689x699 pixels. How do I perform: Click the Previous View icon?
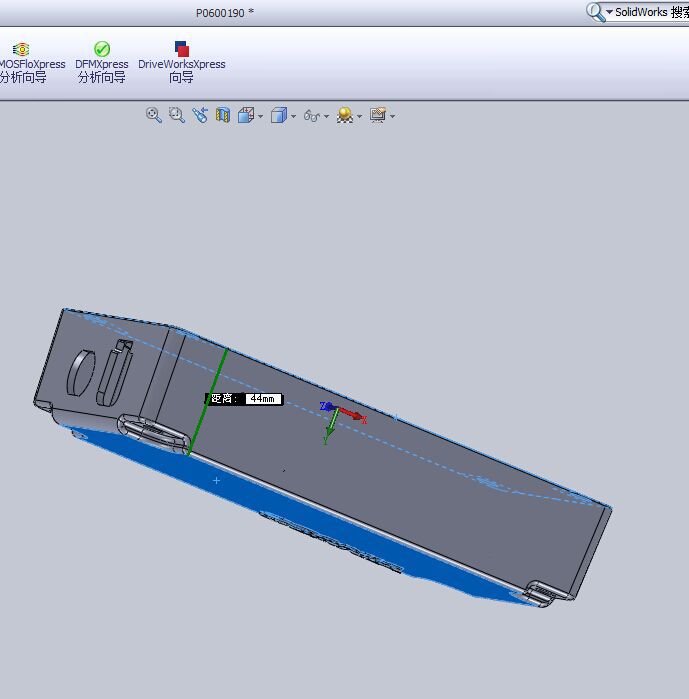point(200,115)
